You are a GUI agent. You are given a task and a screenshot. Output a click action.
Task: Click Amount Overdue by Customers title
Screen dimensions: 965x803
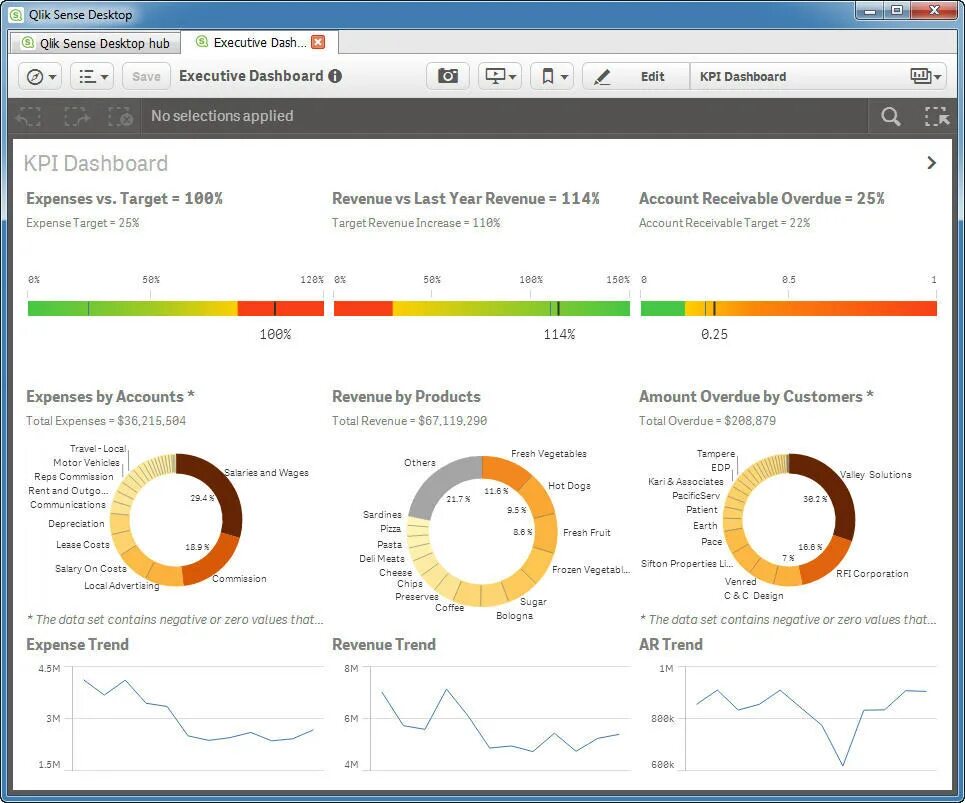tap(756, 397)
